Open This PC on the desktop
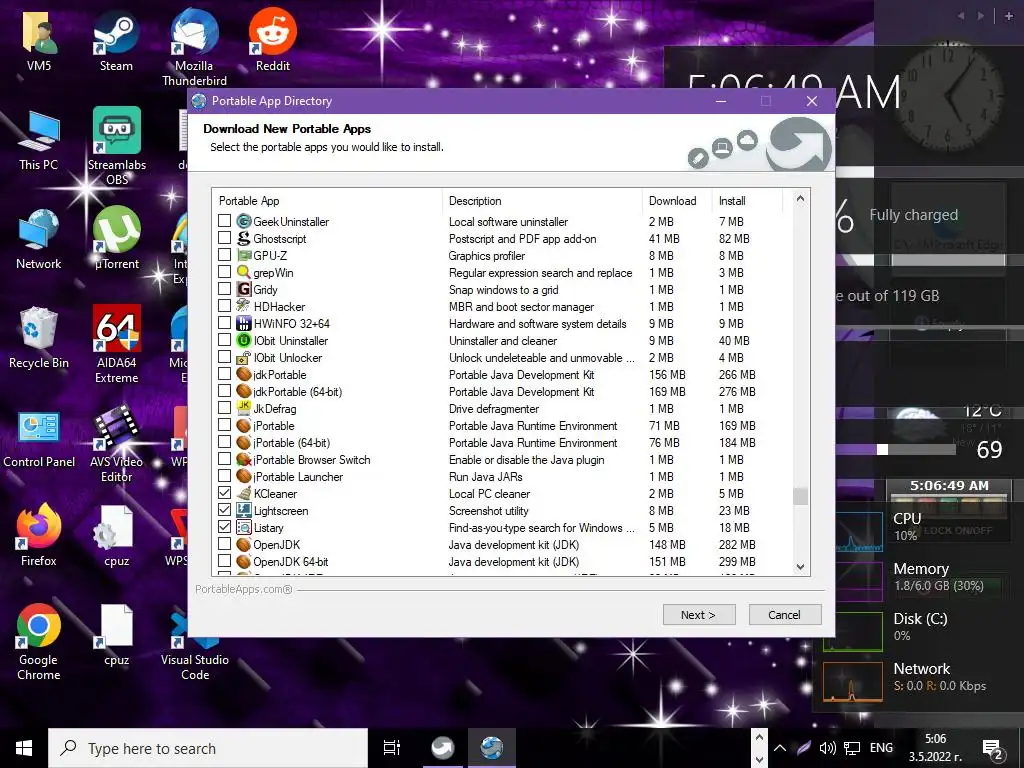Image resolution: width=1024 pixels, height=768 pixels. coord(39,140)
